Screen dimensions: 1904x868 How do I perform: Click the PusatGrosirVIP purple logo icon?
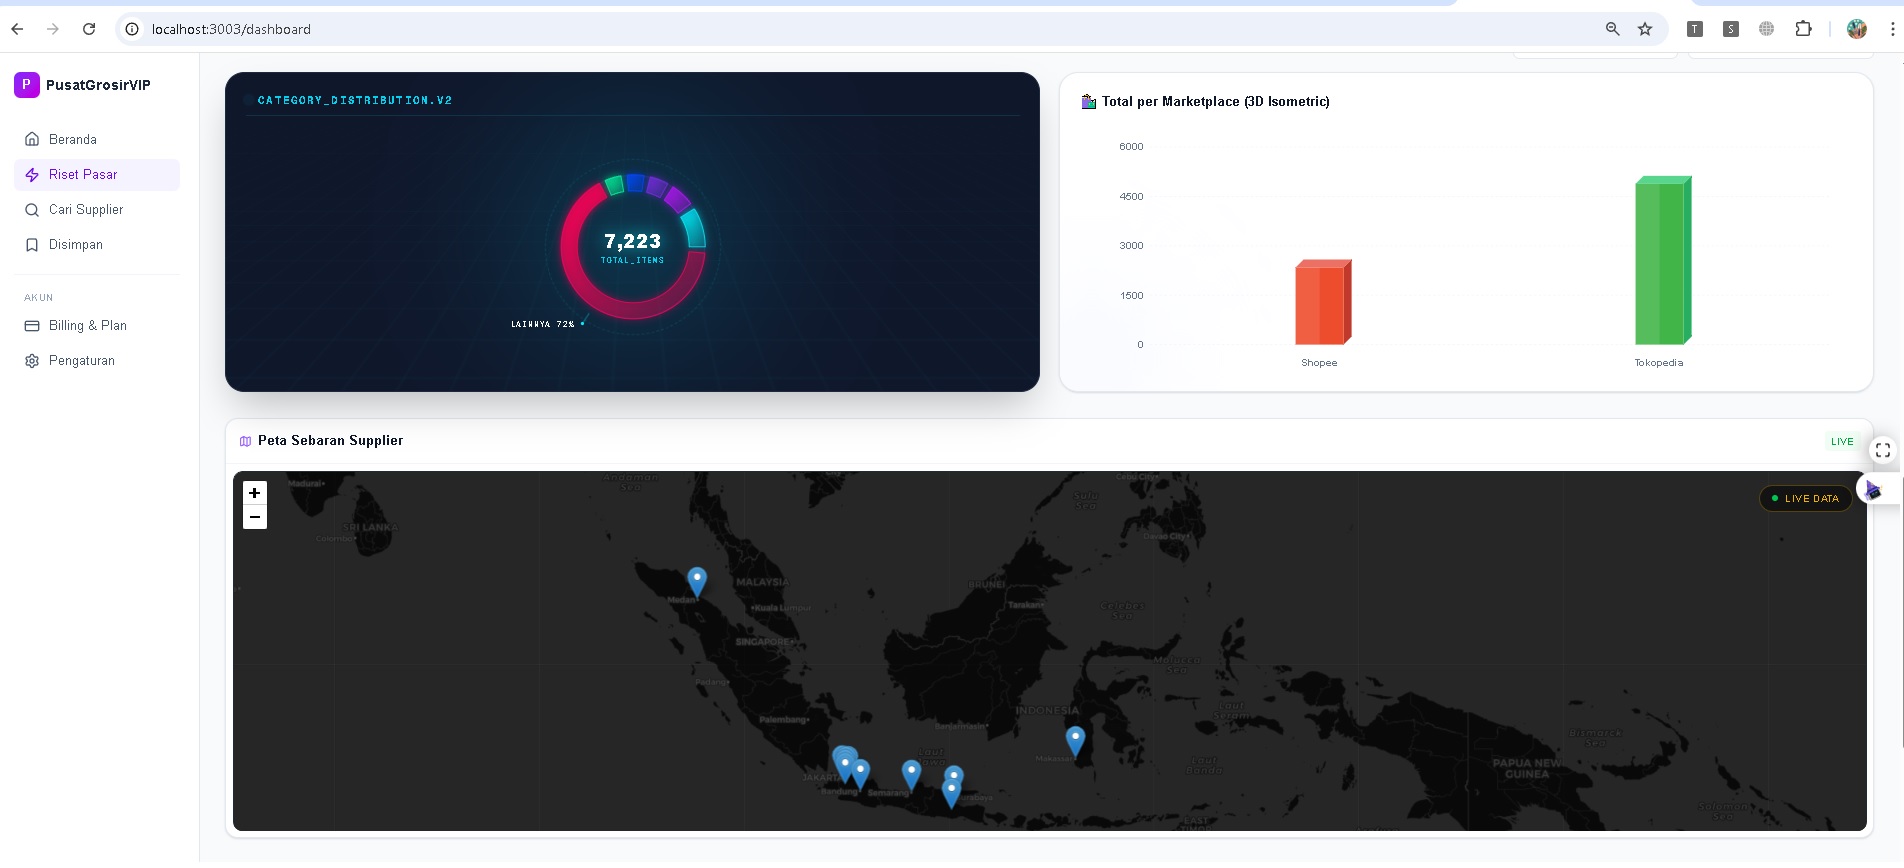pyautogui.click(x=26, y=85)
